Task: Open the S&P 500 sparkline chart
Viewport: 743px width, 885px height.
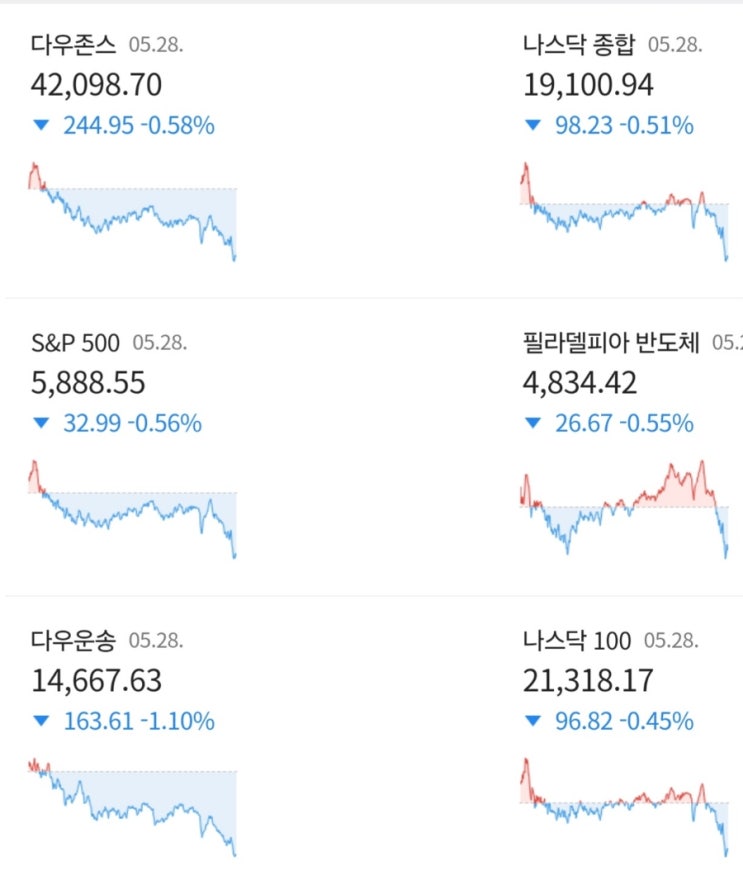Action: click(x=133, y=507)
